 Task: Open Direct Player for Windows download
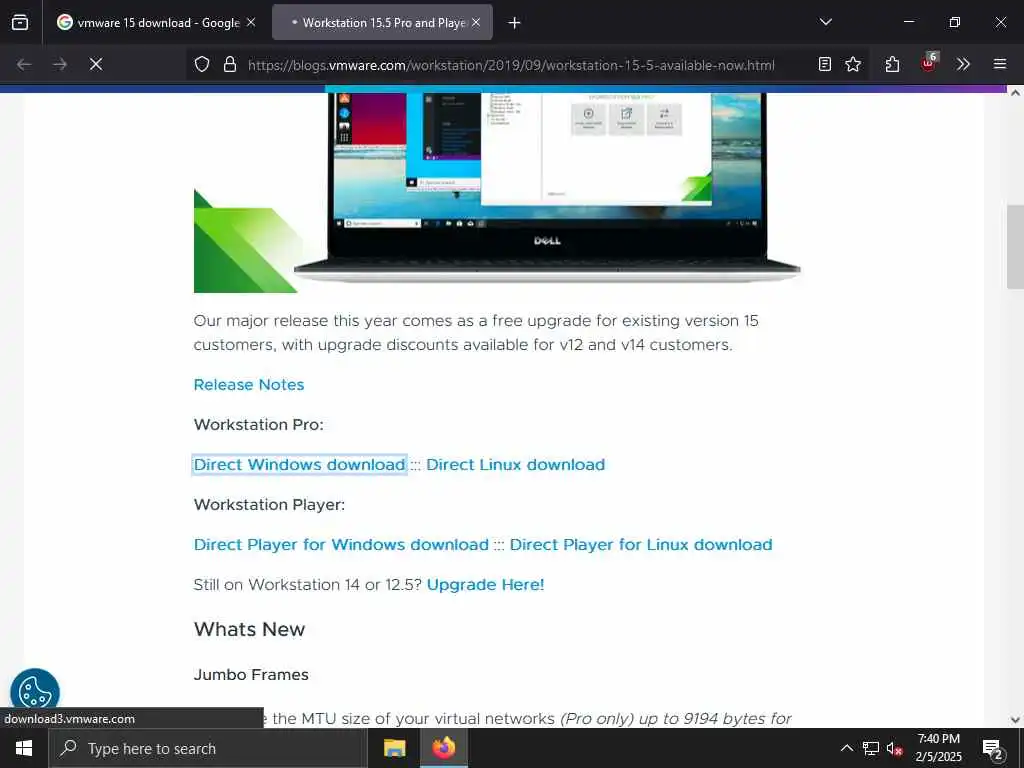click(341, 545)
